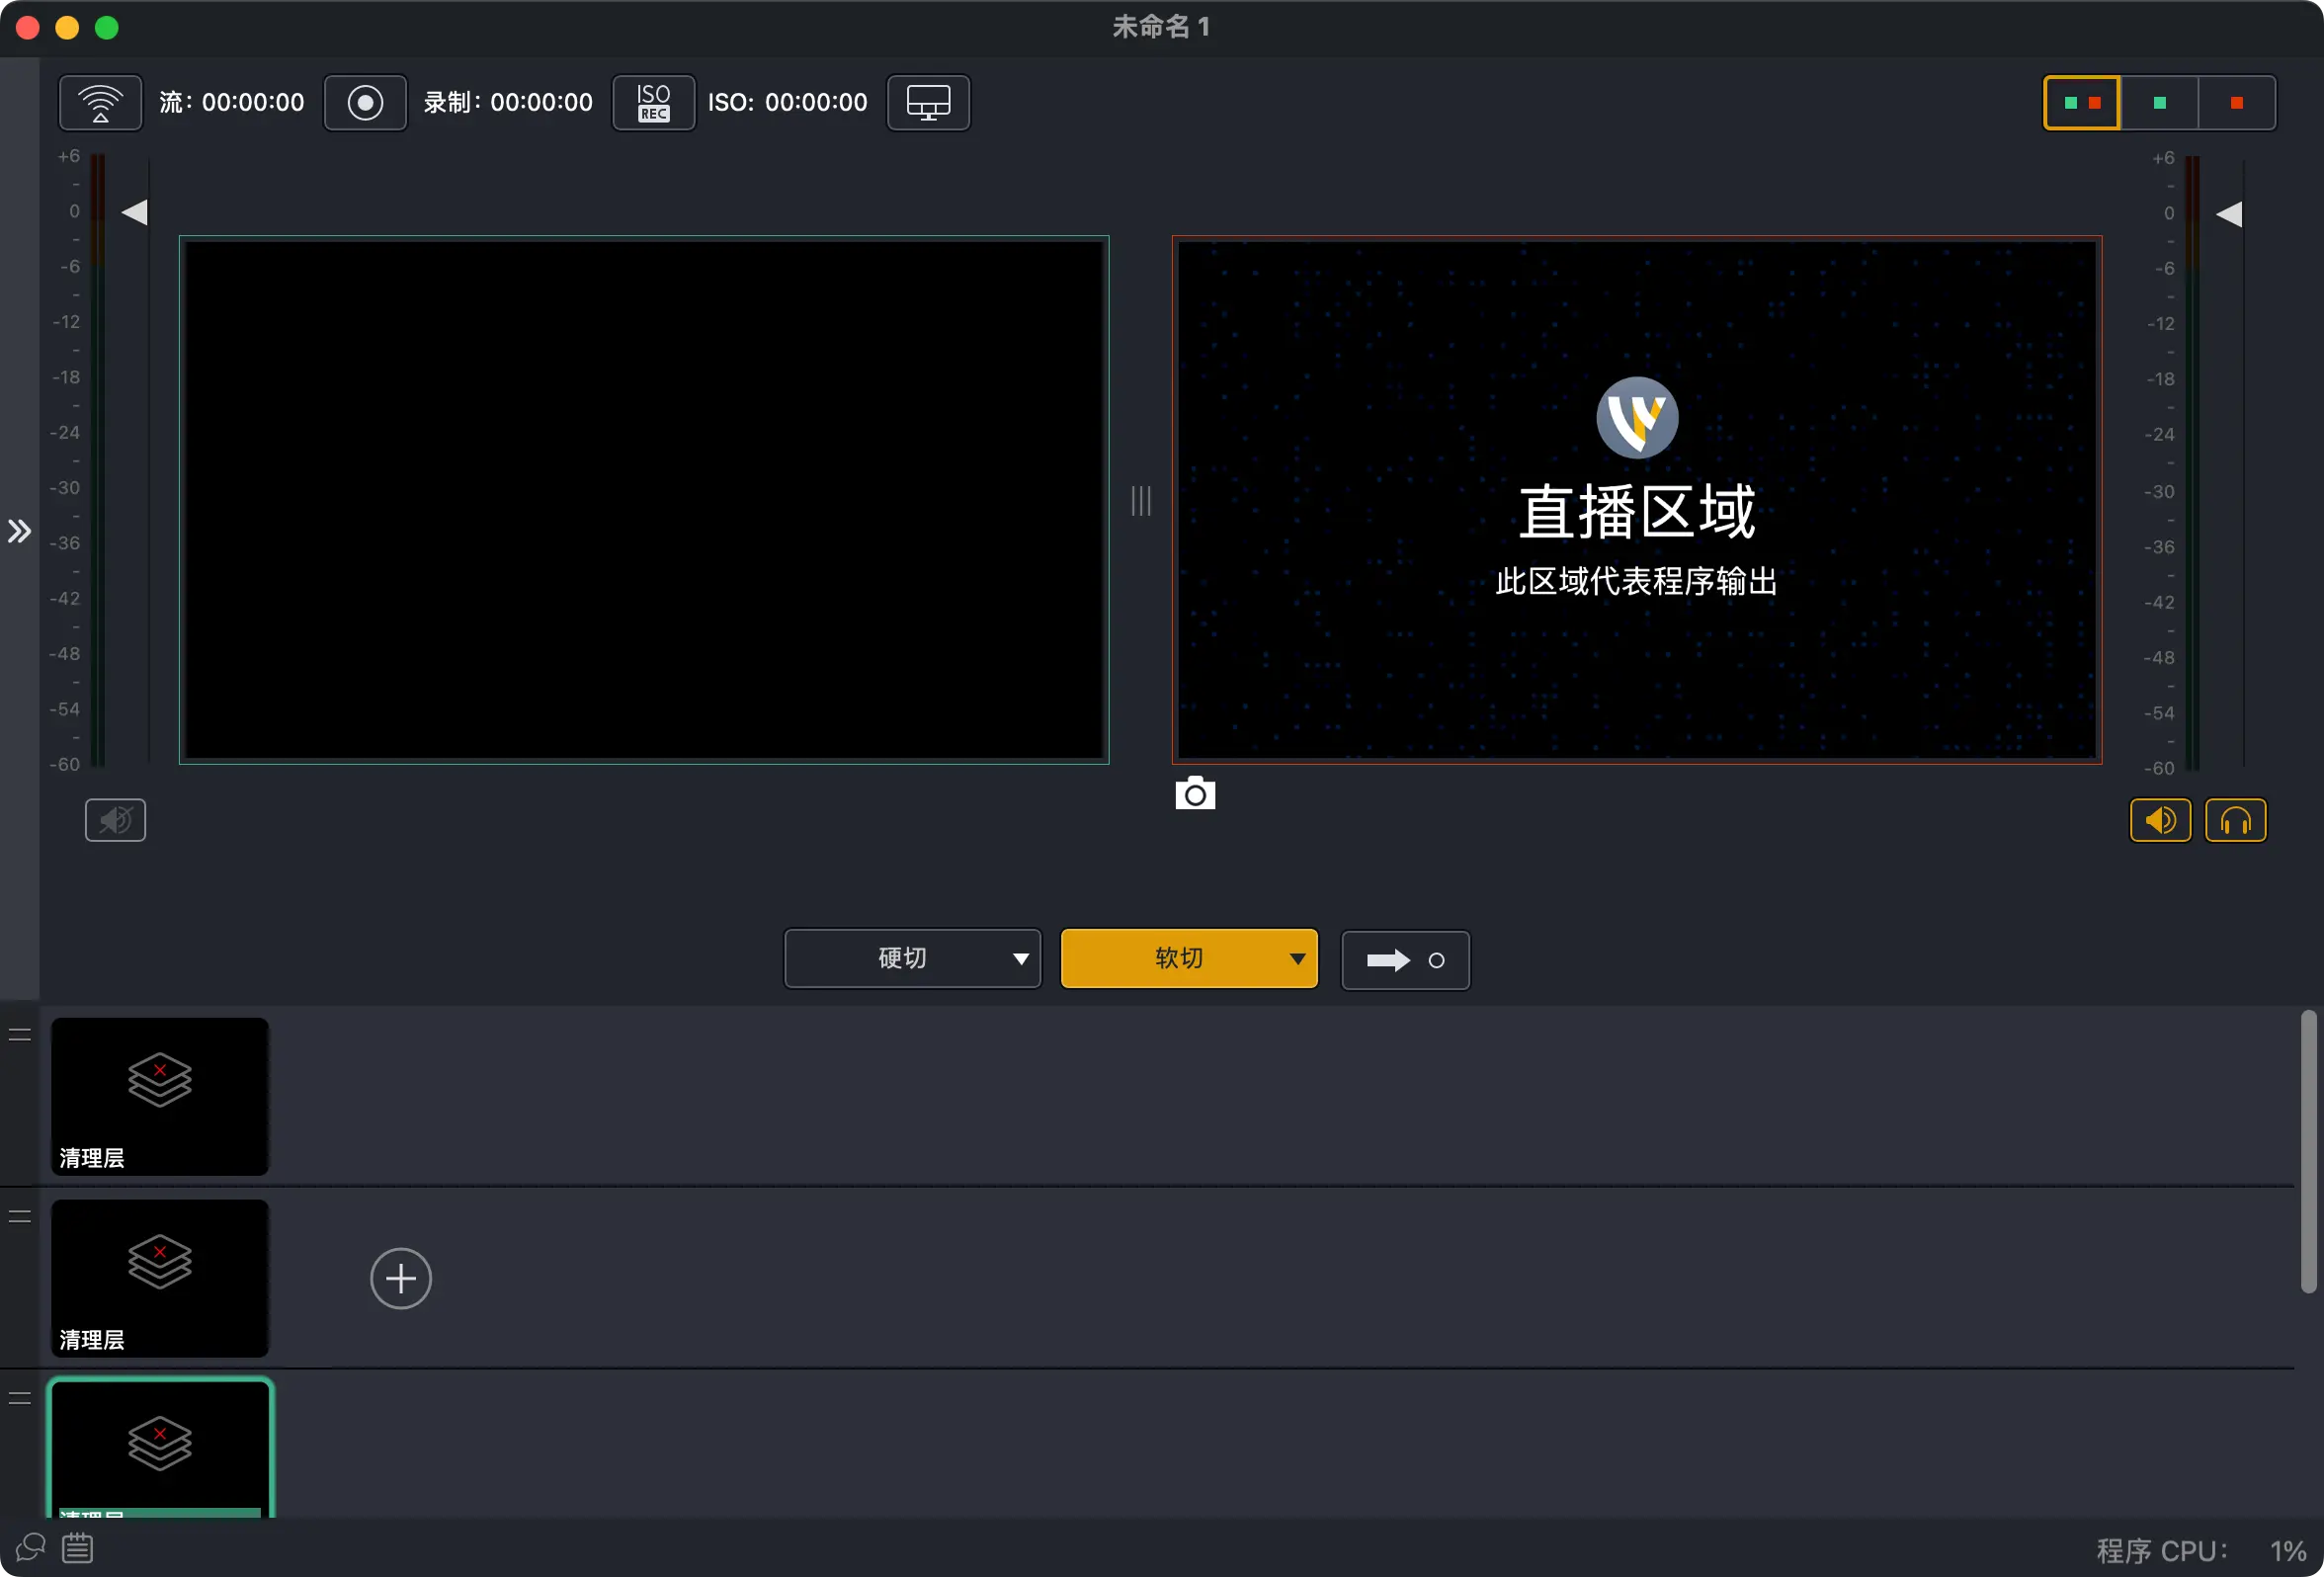The image size is (2324, 1577).
Task: Click the headphones monitoring icon
Action: pyautogui.click(x=2235, y=821)
